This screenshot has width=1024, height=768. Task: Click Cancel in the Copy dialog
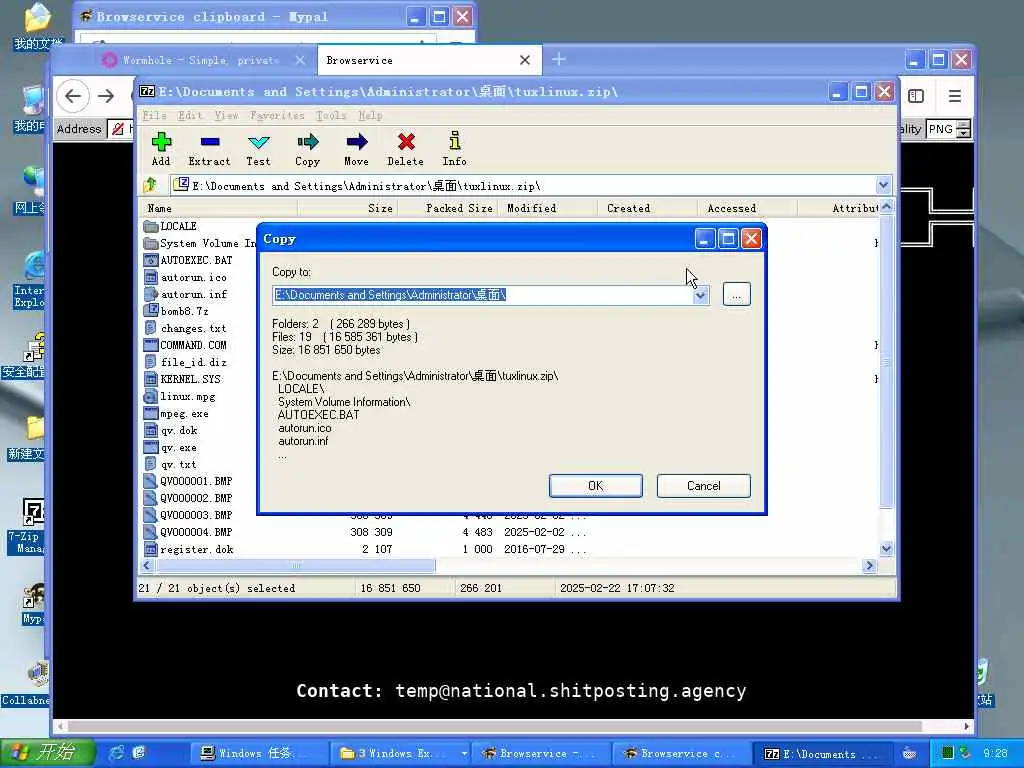pyautogui.click(x=703, y=486)
